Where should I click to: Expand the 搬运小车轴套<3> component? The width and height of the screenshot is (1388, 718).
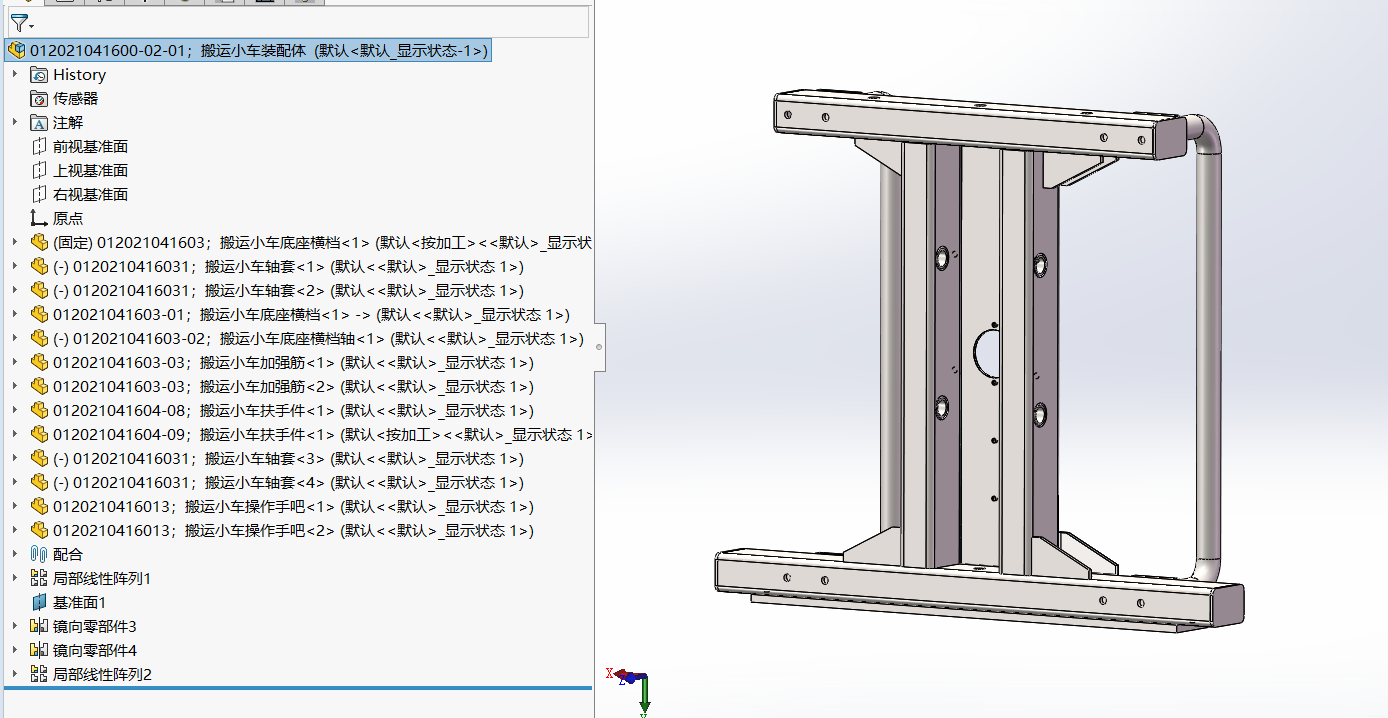point(14,459)
